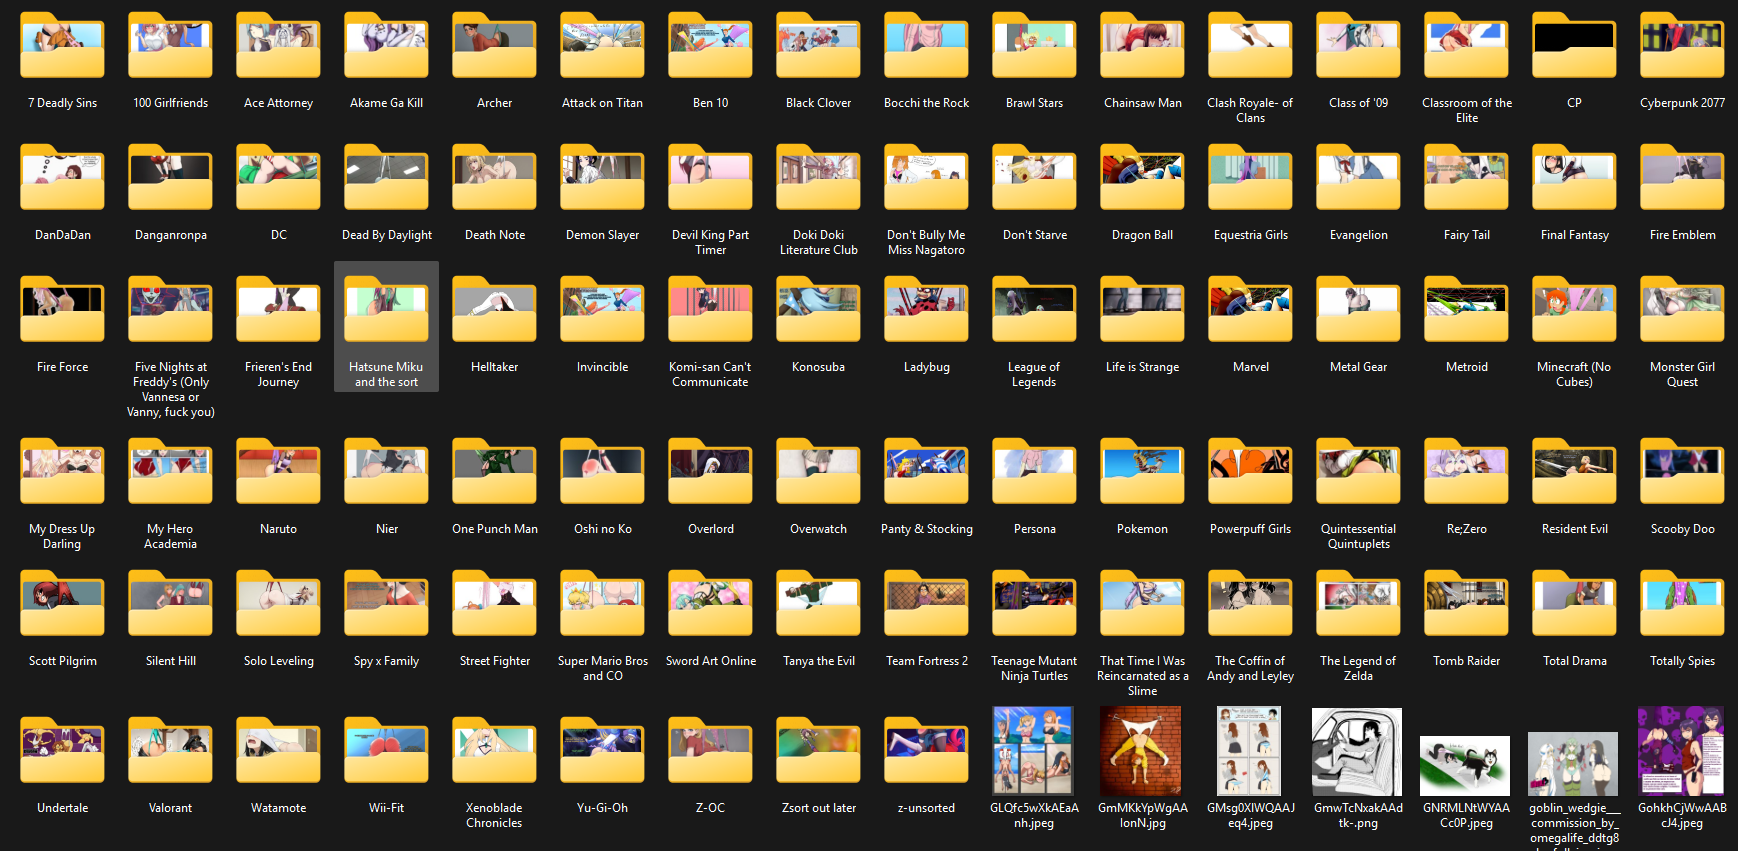Click the 'Street Fighter' folder name

pyautogui.click(x=494, y=661)
